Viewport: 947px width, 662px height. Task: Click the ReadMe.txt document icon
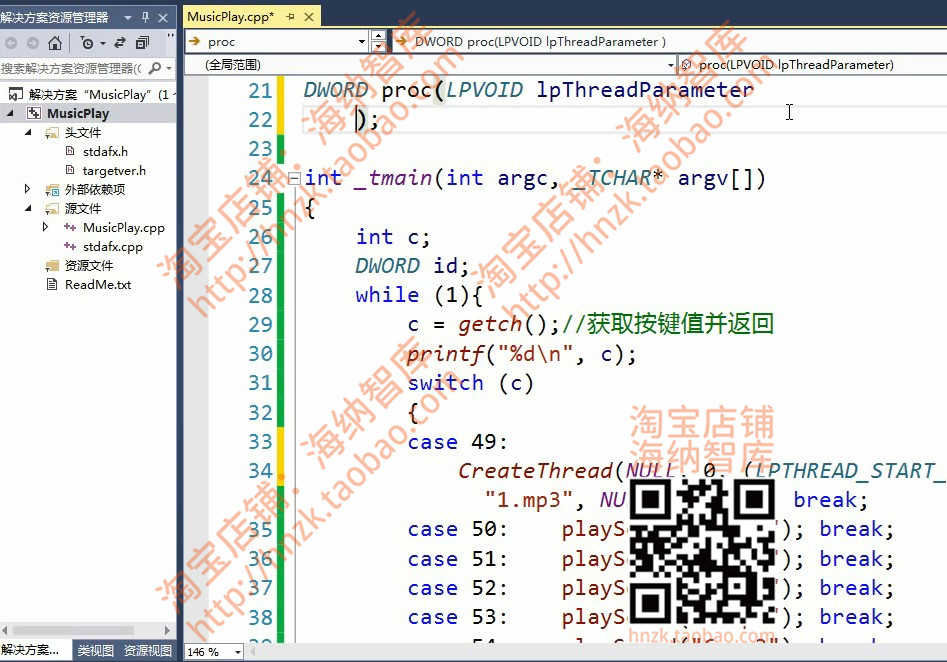[x=53, y=284]
